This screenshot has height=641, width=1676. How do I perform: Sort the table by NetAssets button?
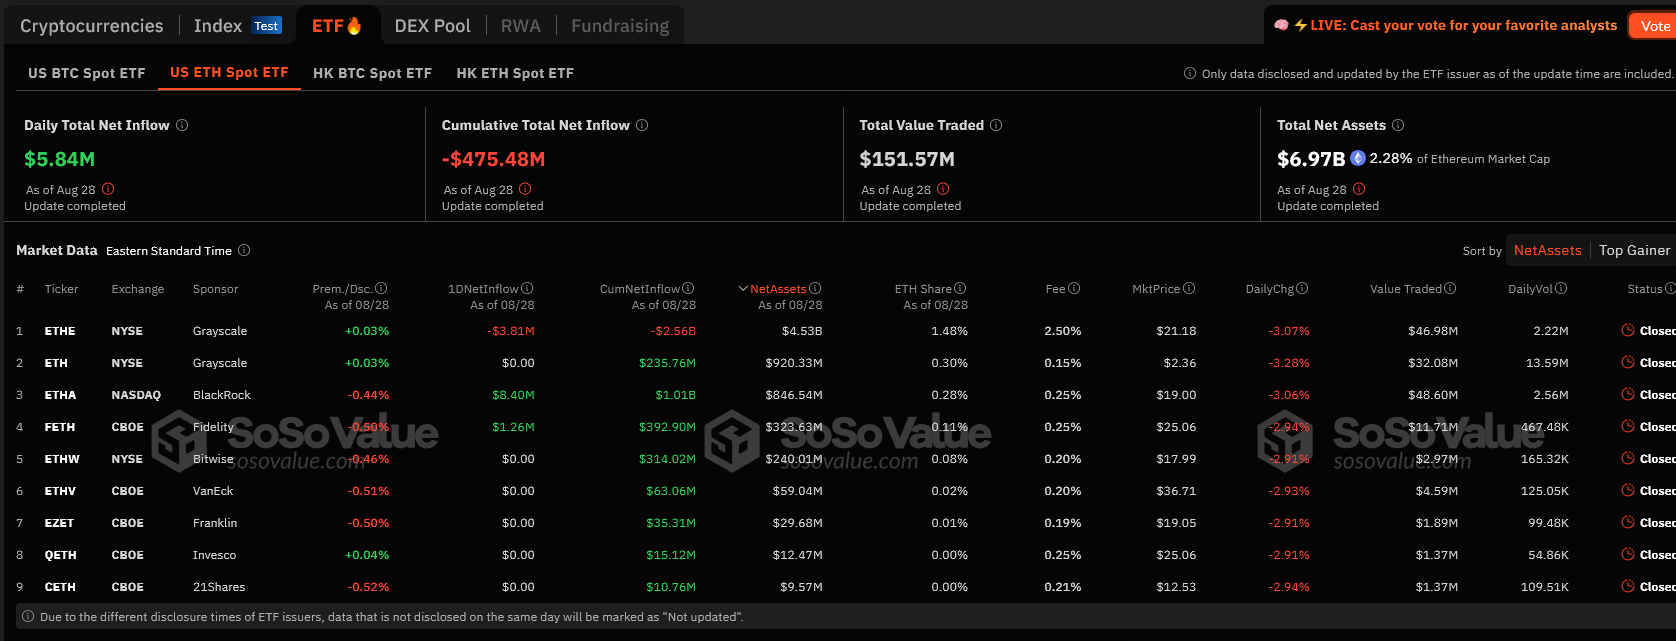coord(1547,250)
